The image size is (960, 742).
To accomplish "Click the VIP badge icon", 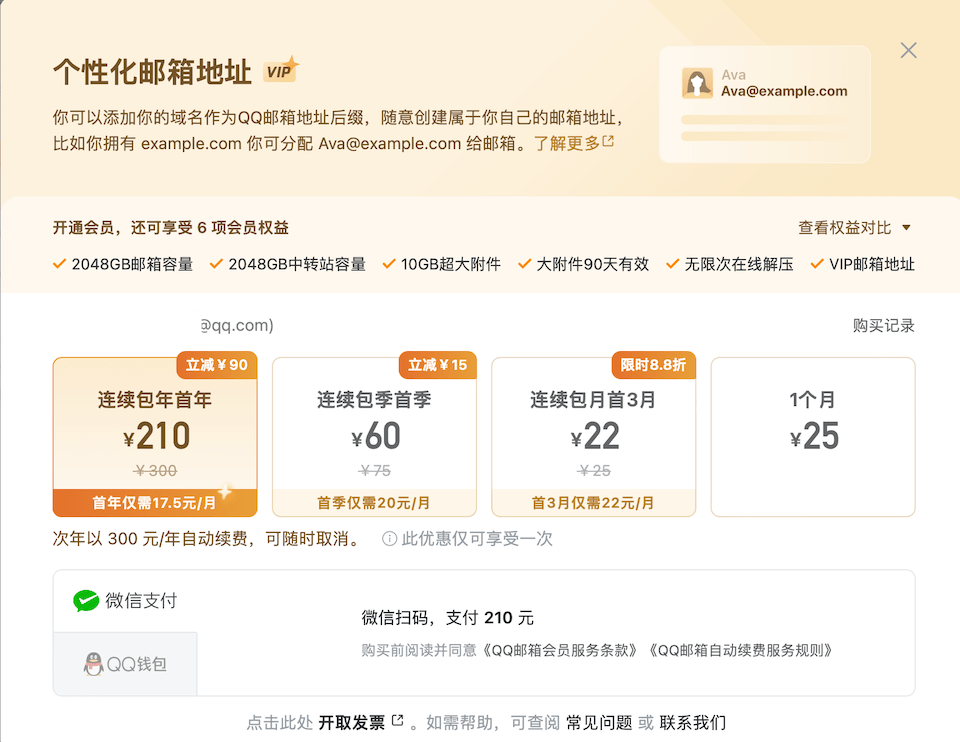I will 281,70.
